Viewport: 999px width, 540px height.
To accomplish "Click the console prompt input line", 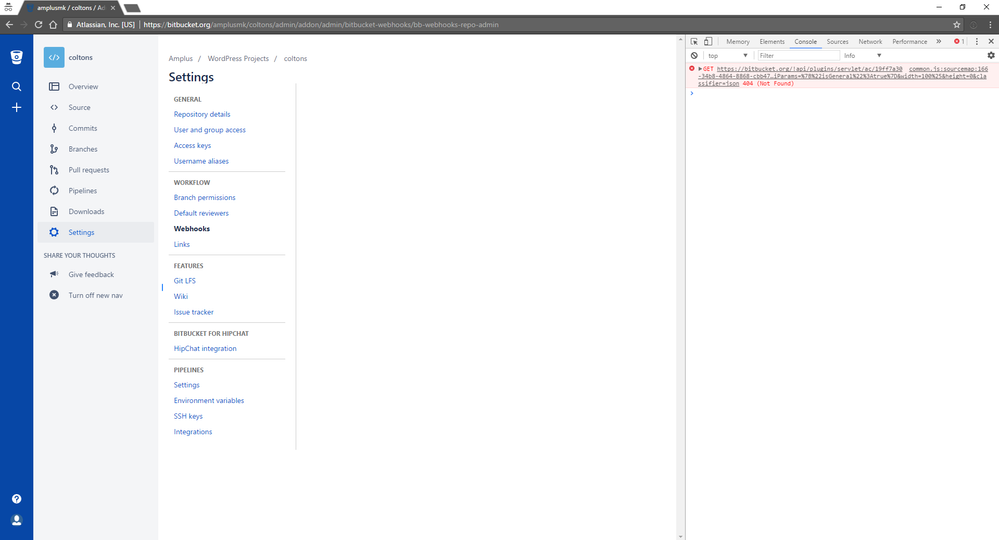I will tap(844, 93).
